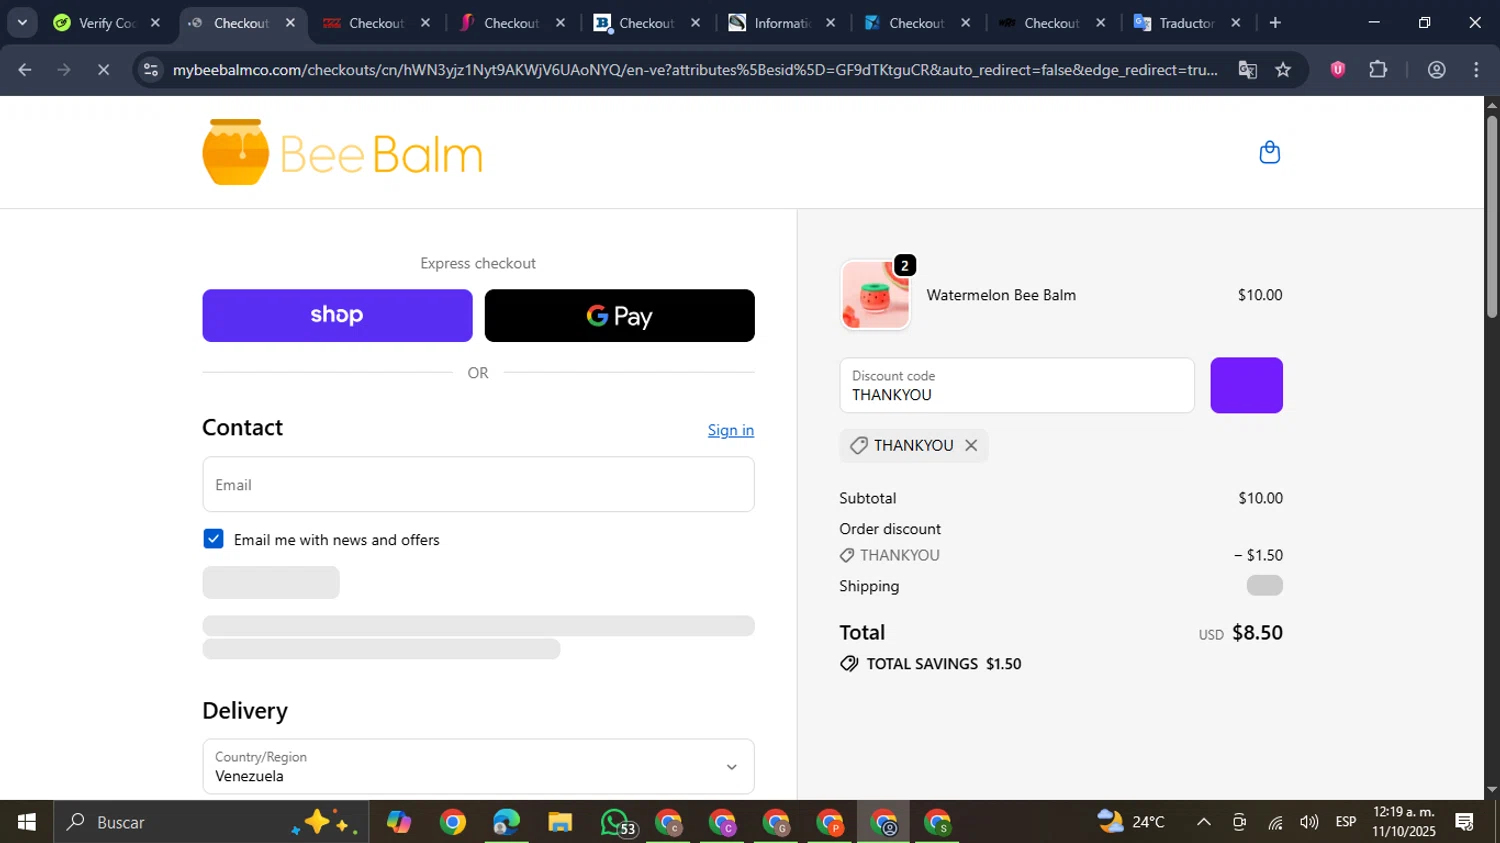
Task: Open the shopping bag cart icon
Action: pos(1269,152)
